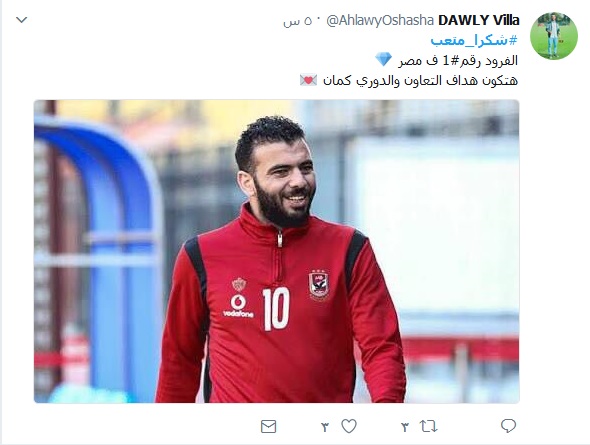Click the tweet line الفرود رقم#1 ف مصر
Screen dimensions: 590x445
pos(458,61)
